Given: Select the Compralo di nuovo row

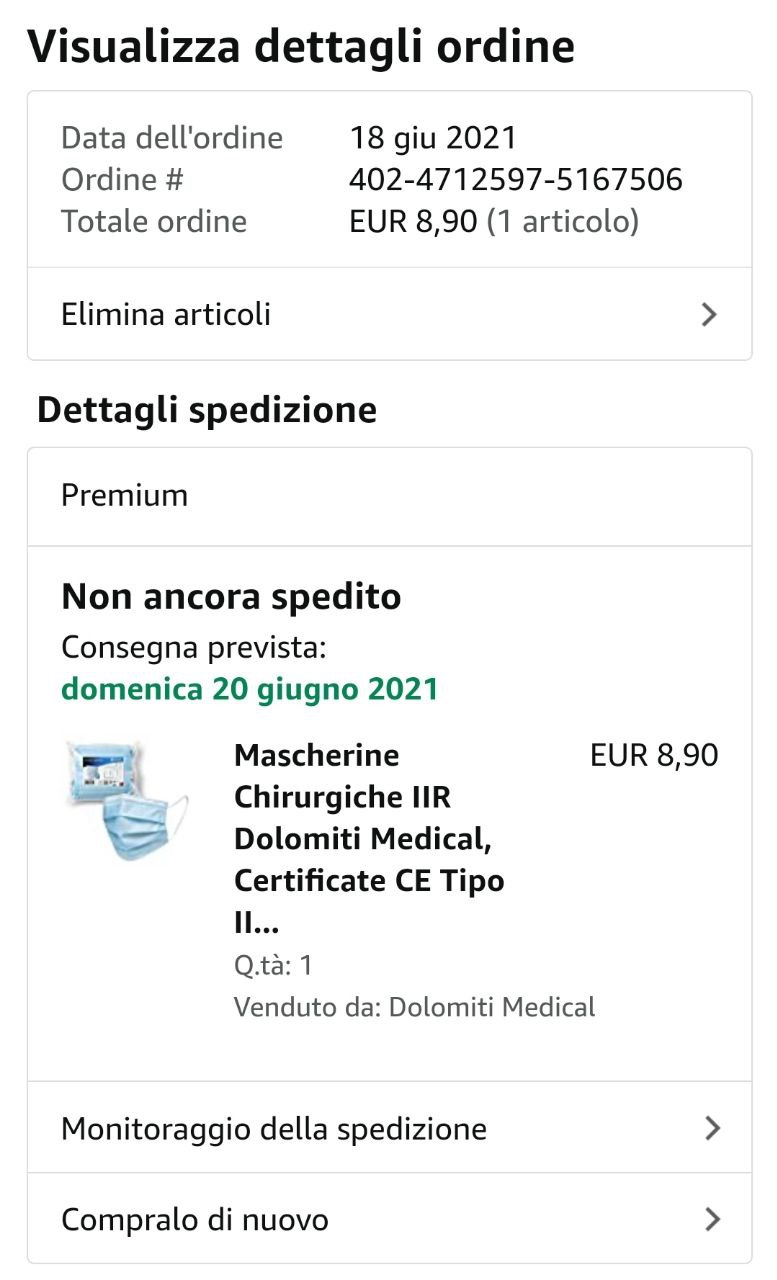Looking at the screenshot, I should [x=195, y=1220].
